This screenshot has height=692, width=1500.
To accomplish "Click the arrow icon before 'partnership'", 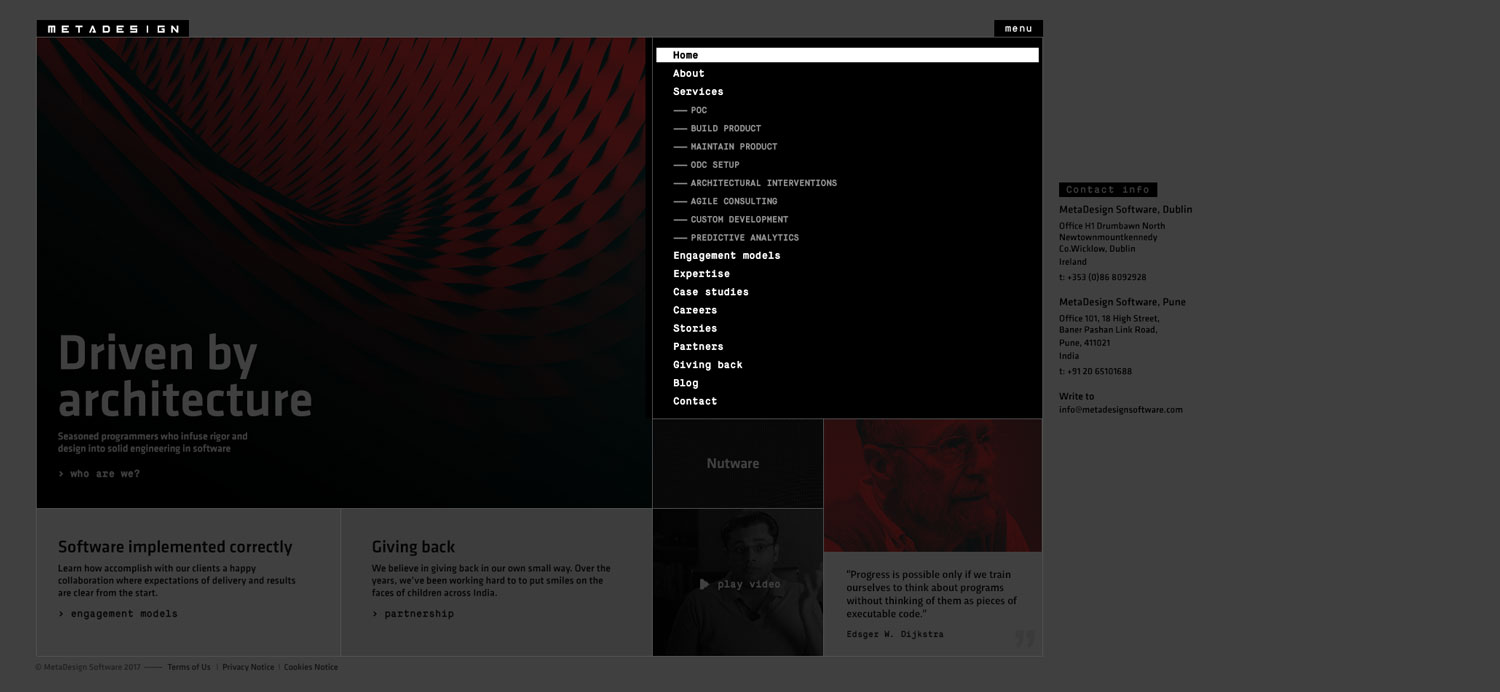I will [376, 613].
